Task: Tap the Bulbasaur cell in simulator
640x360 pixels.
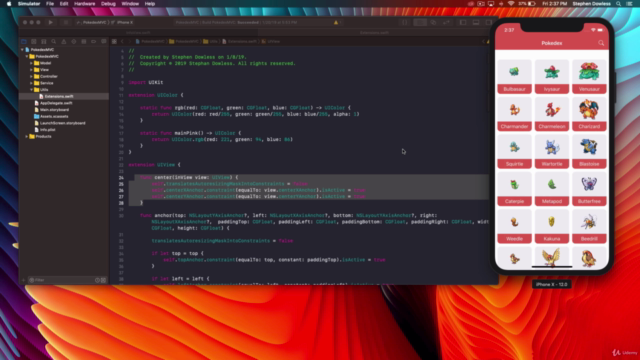Action: pyautogui.click(x=514, y=76)
